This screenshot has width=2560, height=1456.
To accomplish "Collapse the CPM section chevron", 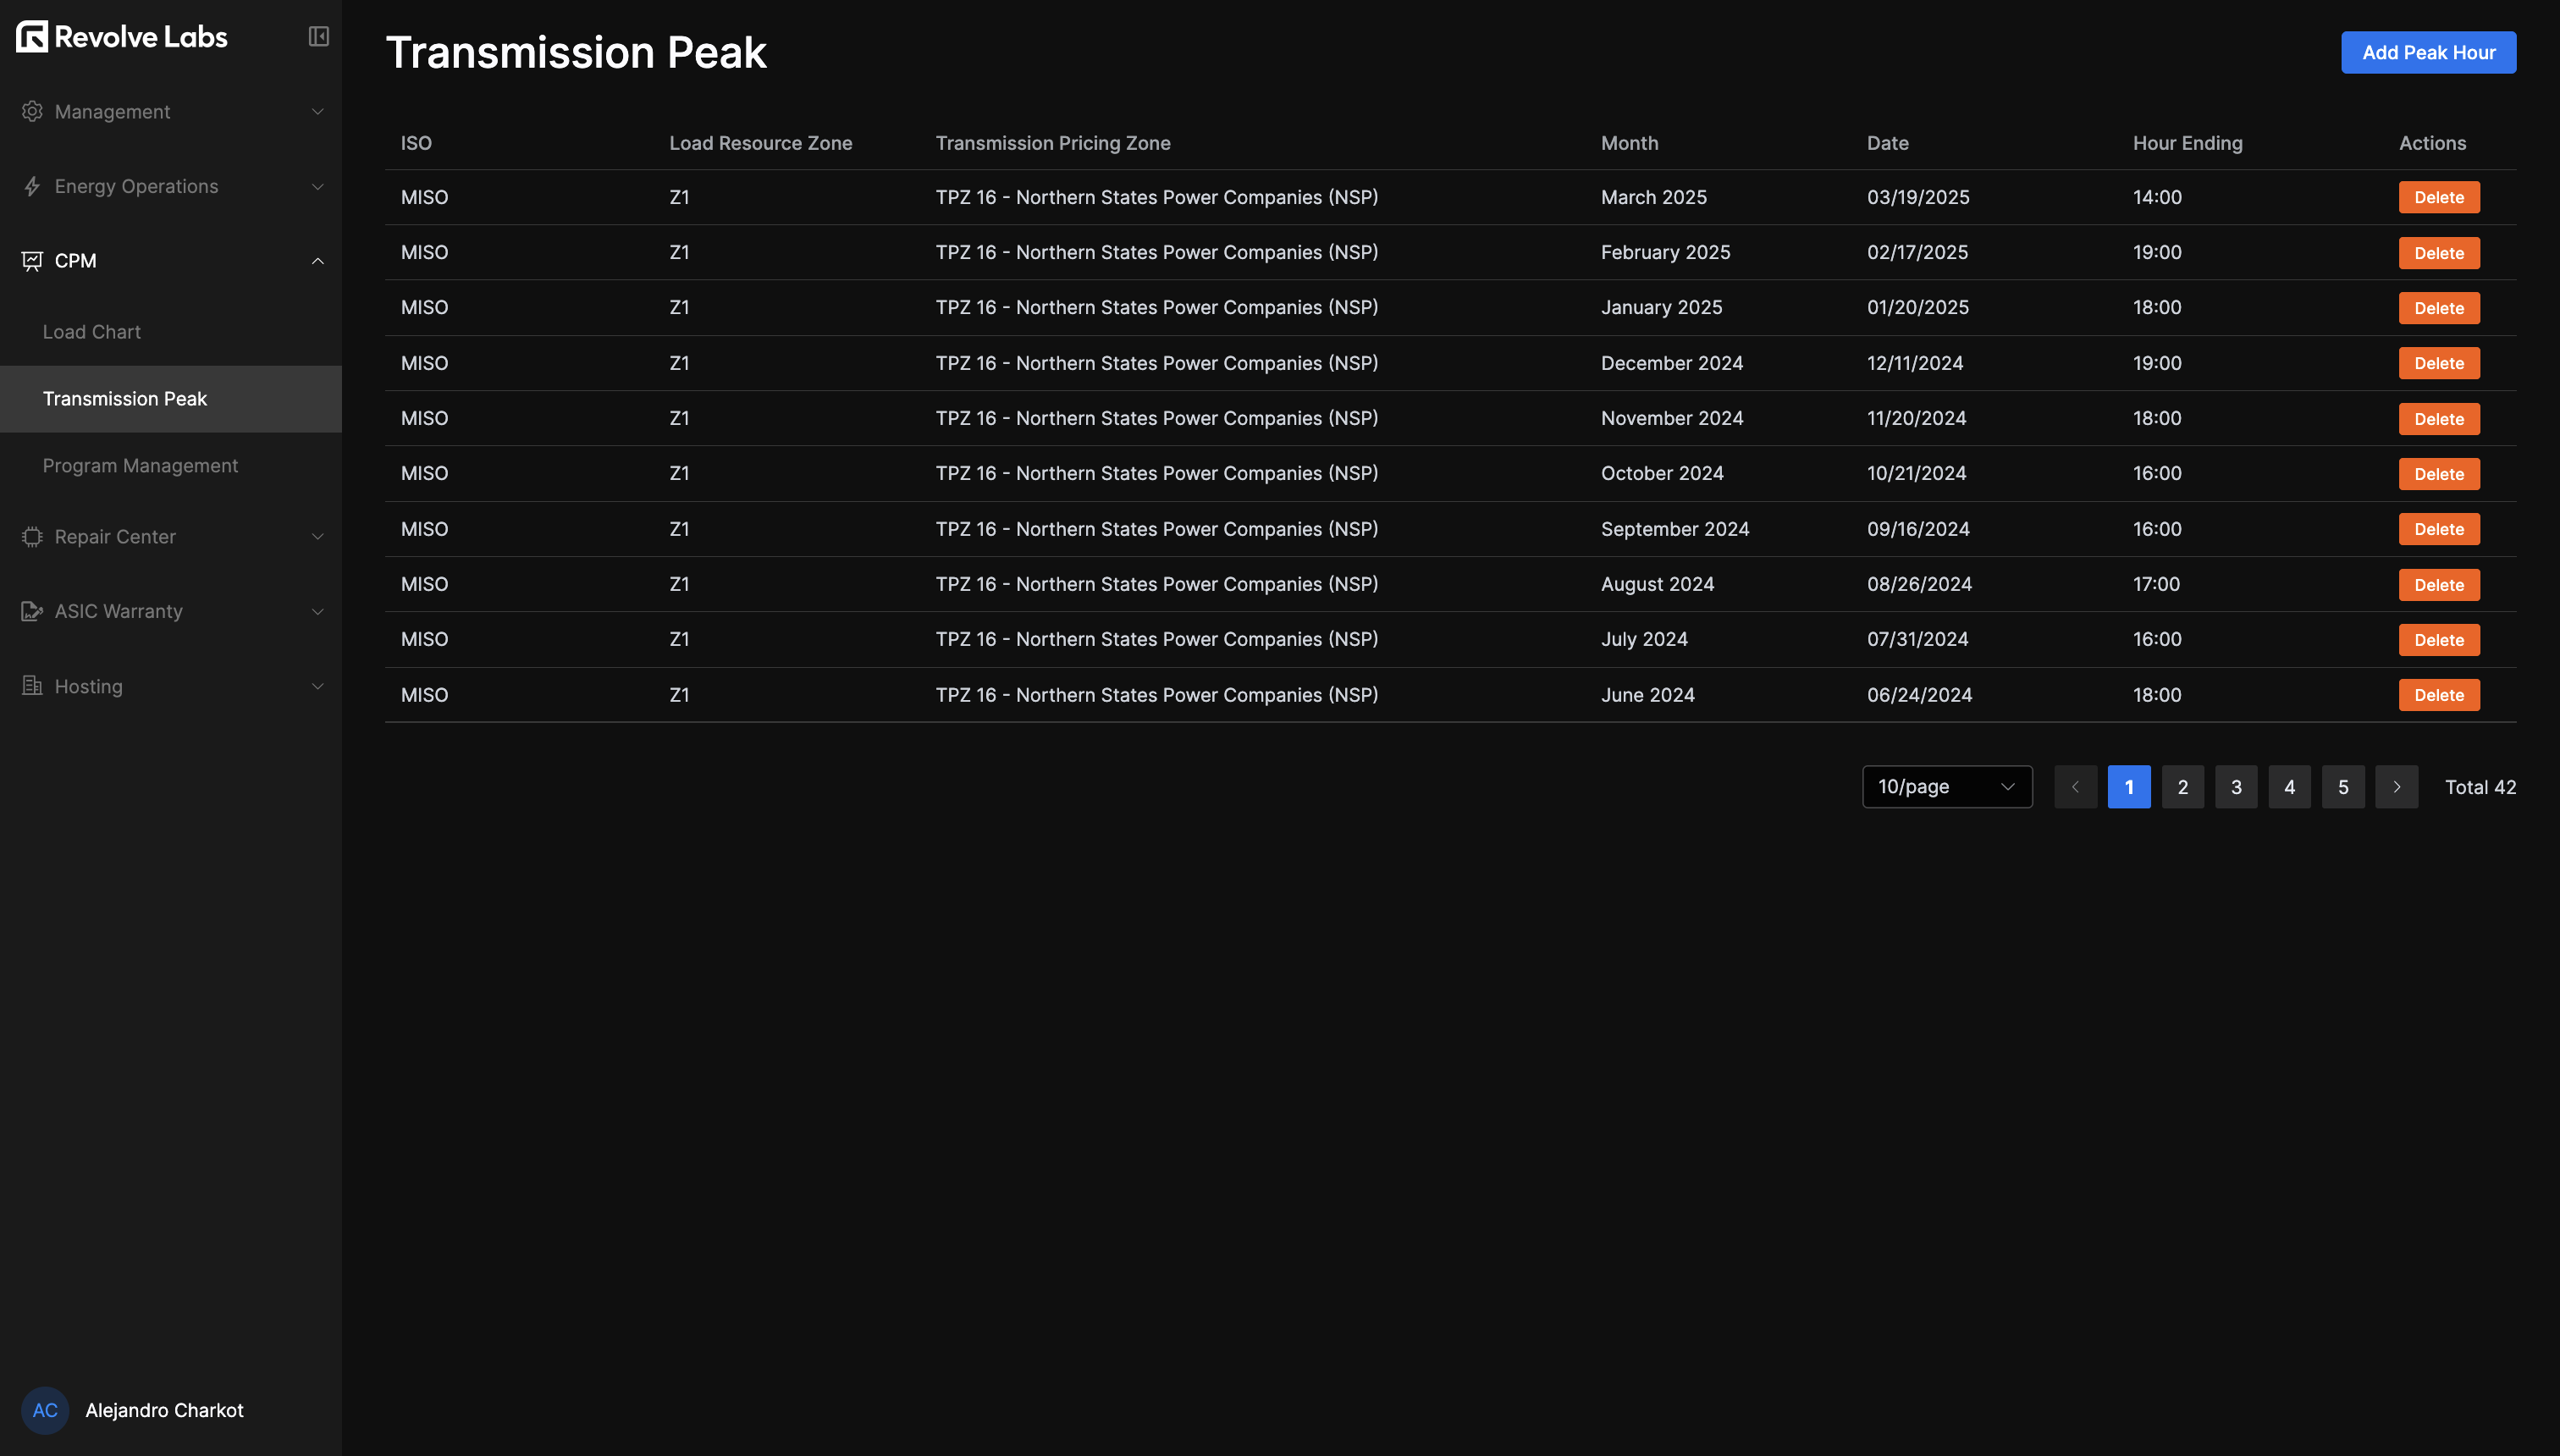I will pos(317,261).
